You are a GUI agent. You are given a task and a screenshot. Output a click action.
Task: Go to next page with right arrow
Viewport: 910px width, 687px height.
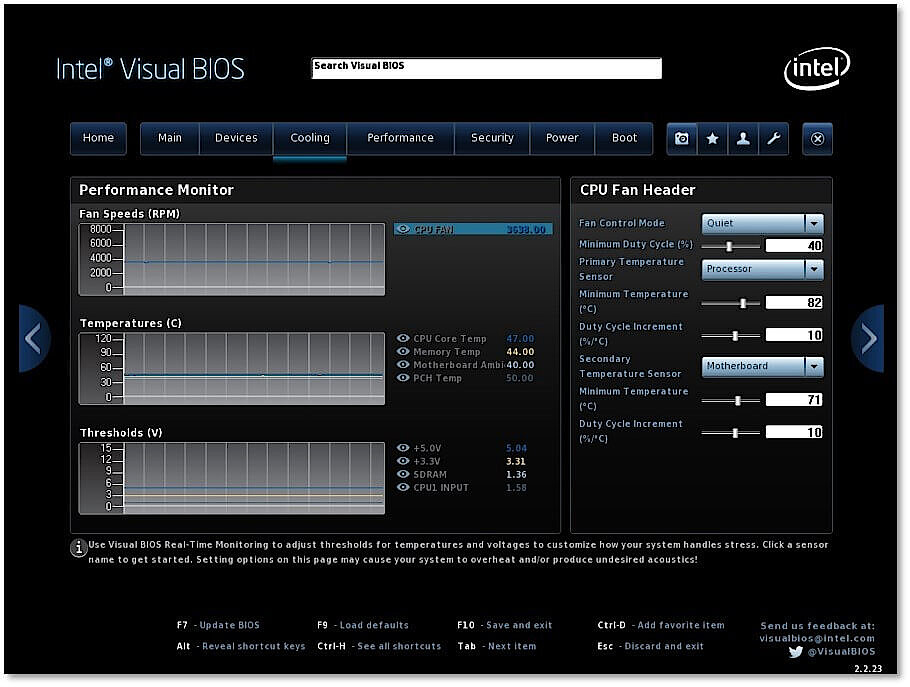[x=867, y=339]
